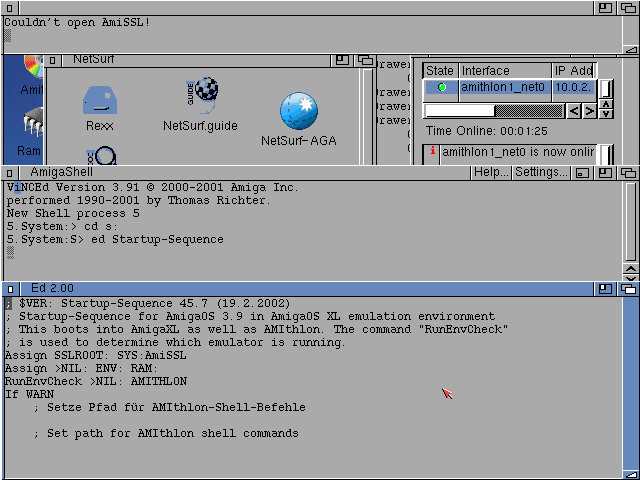Image resolution: width=640 pixels, height=480 pixels.
Task: Open the Rexx drawer icon in NetSurf window
Action: coord(100,100)
